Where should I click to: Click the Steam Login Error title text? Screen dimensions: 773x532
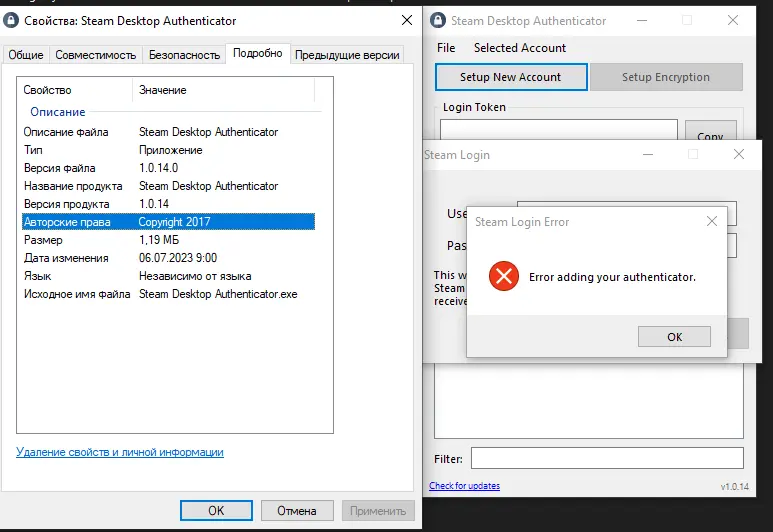coord(522,222)
